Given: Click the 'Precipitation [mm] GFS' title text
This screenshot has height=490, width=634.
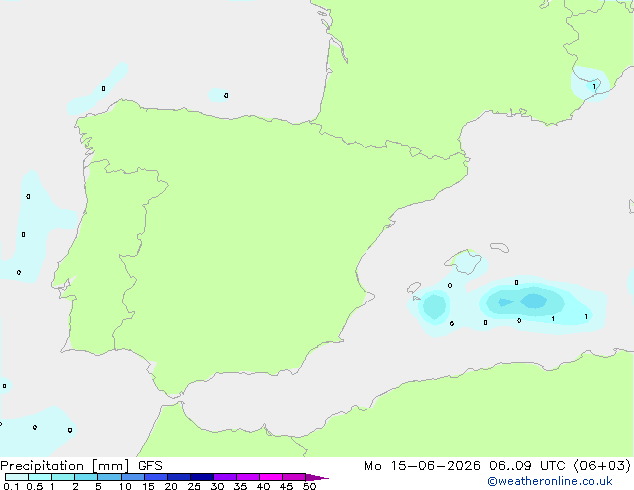Looking at the screenshot, I should 81,466.
